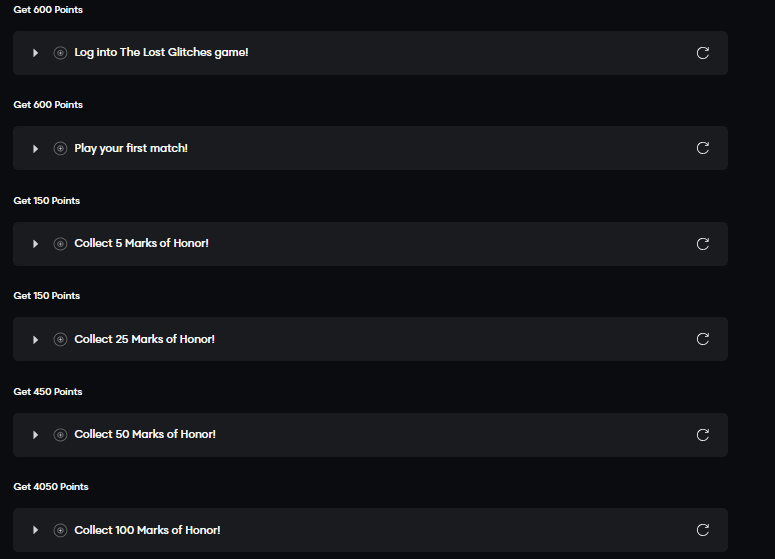Click circle plus icon beside Collect 25 Marks
This screenshot has width=775, height=559.
coord(60,339)
